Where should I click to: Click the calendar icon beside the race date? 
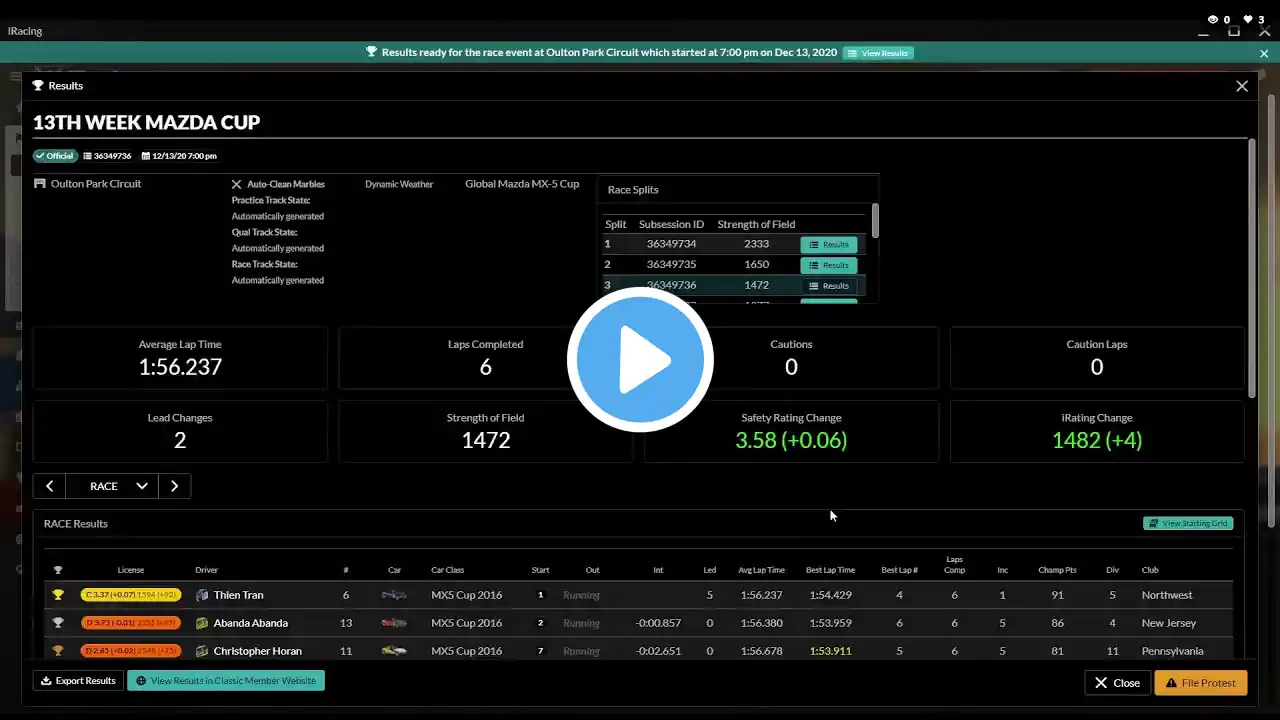[x=146, y=156]
